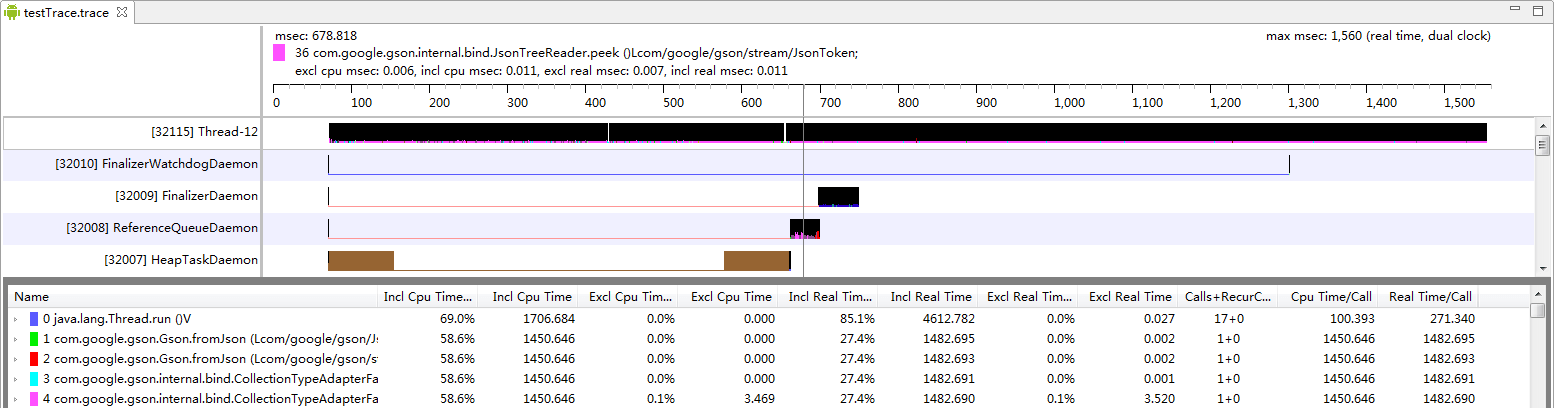Click the 100.393 Cpu Time/Call cell
1554x408 pixels.
pyautogui.click(x=1351, y=319)
